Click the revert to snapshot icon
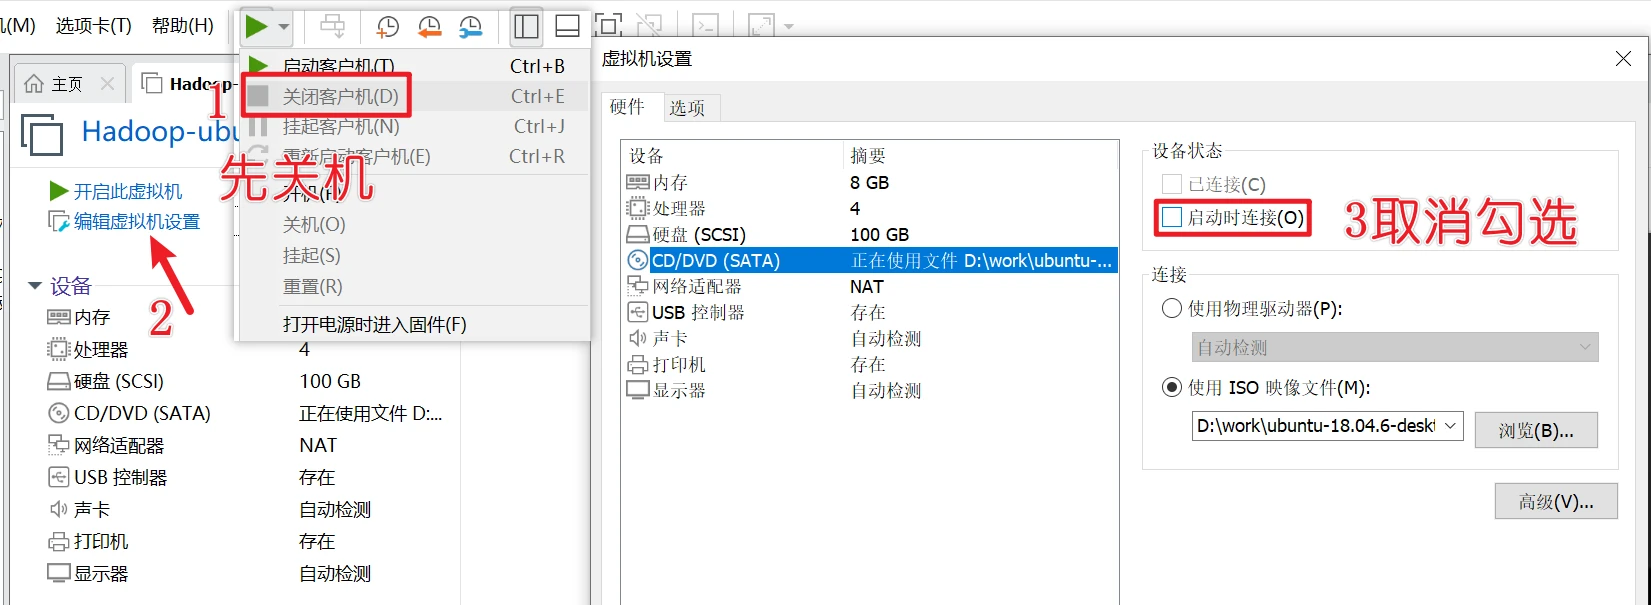The height and width of the screenshot is (605, 1651). (429, 27)
